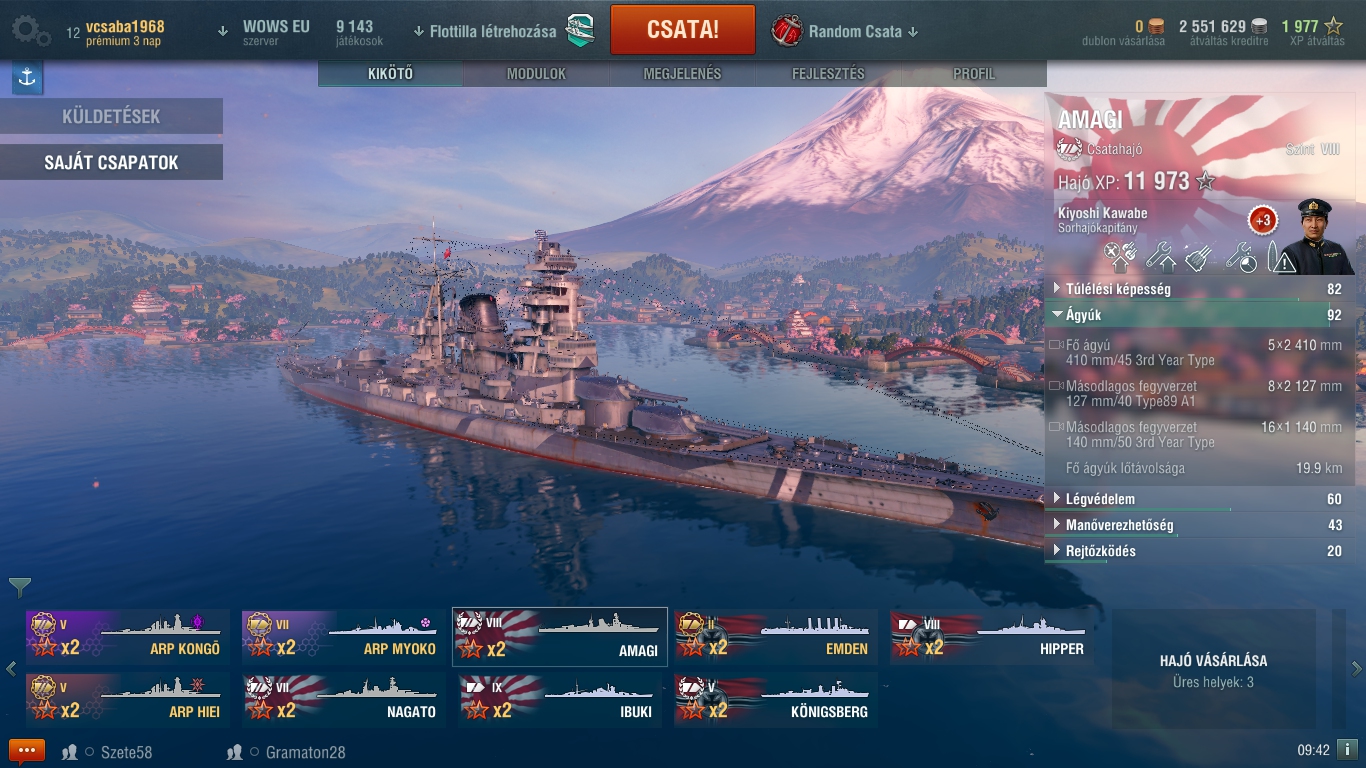The width and height of the screenshot is (1366, 768).
Task: Click the gold doubloon coin icon
Action: [x=1156, y=27]
